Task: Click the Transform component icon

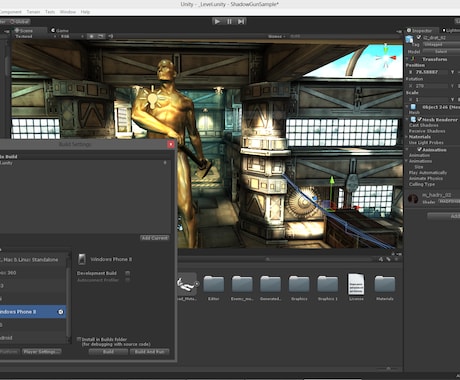Action: pos(413,59)
